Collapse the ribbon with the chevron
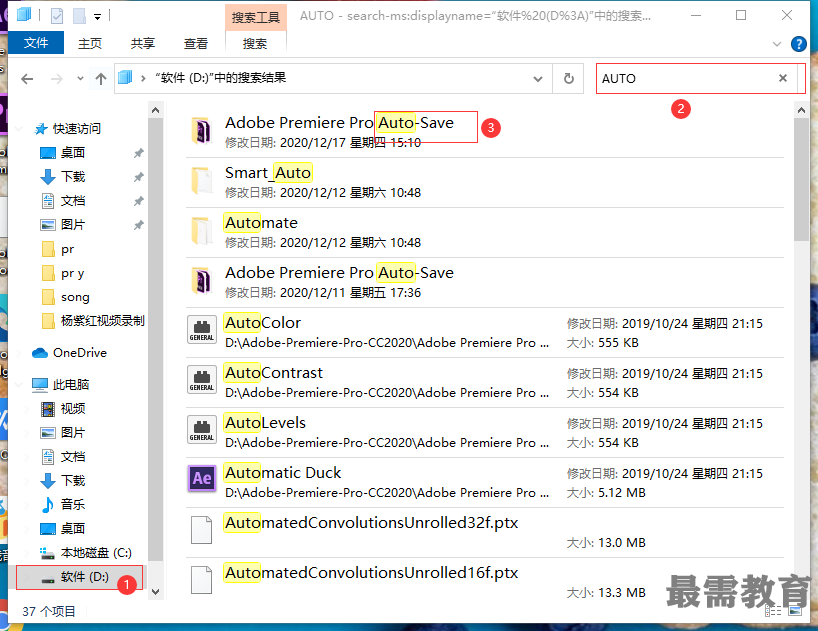Image resolution: width=818 pixels, height=631 pixels. [777, 44]
